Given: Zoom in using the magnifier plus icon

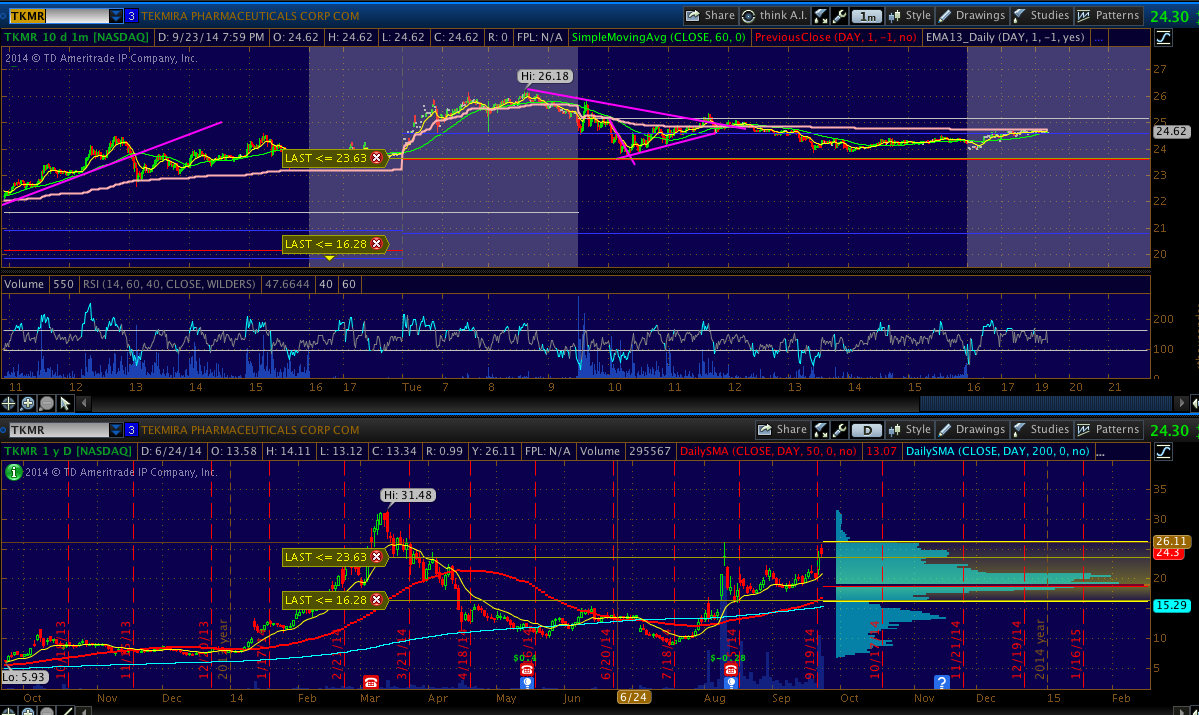Looking at the screenshot, I should click(x=28, y=403).
